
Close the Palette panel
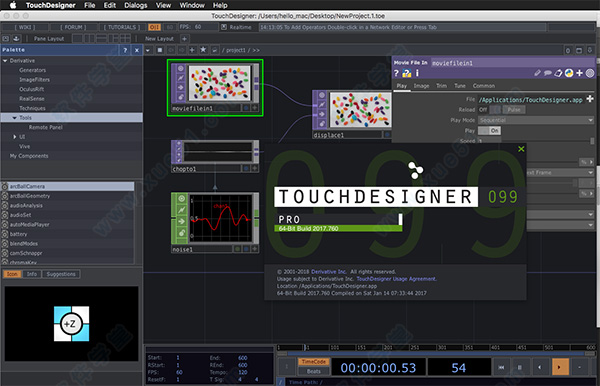(x=137, y=50)
